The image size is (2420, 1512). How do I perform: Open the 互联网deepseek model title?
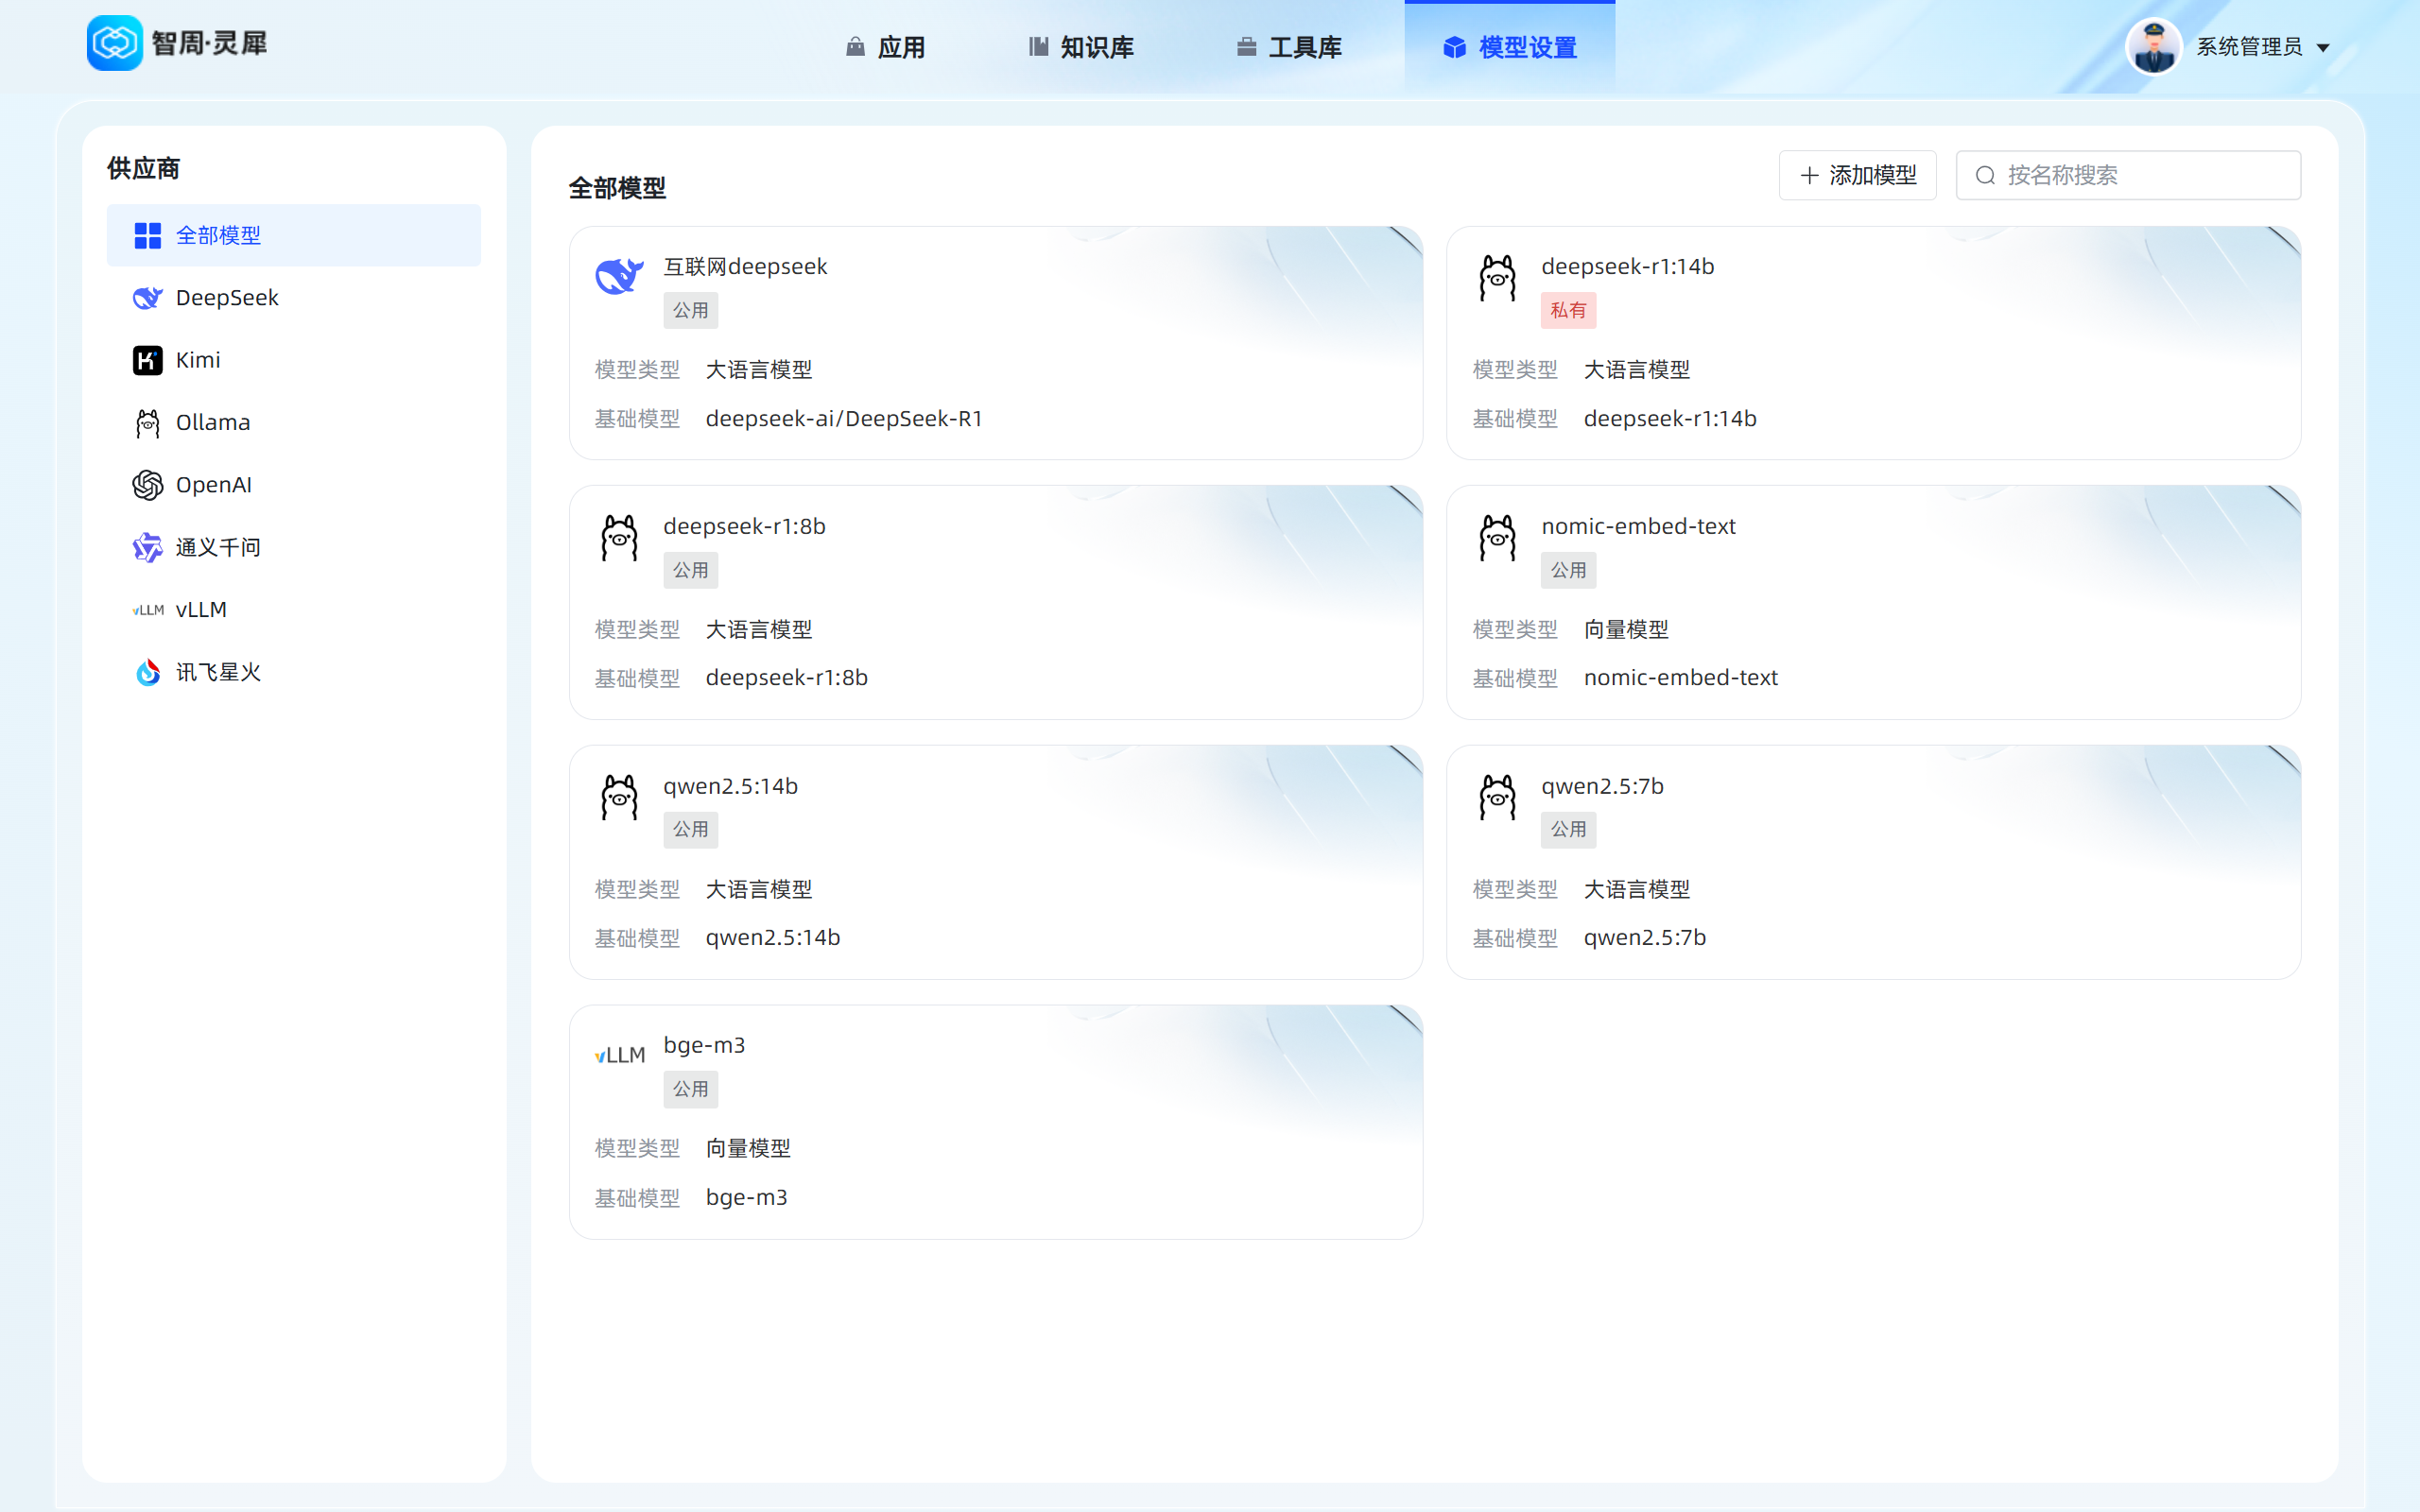click(745, 267)
